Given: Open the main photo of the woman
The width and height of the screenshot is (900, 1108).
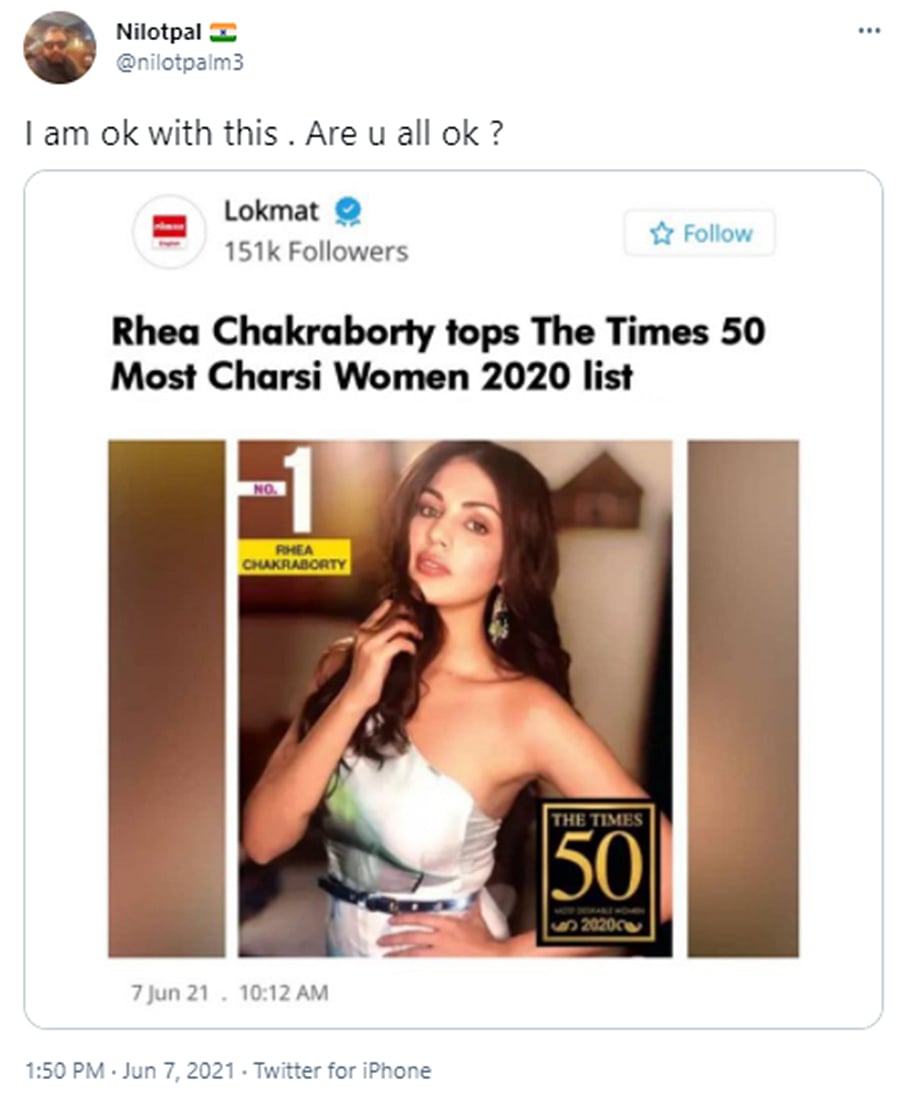Looking at the screenshot, I should point(455,700).
